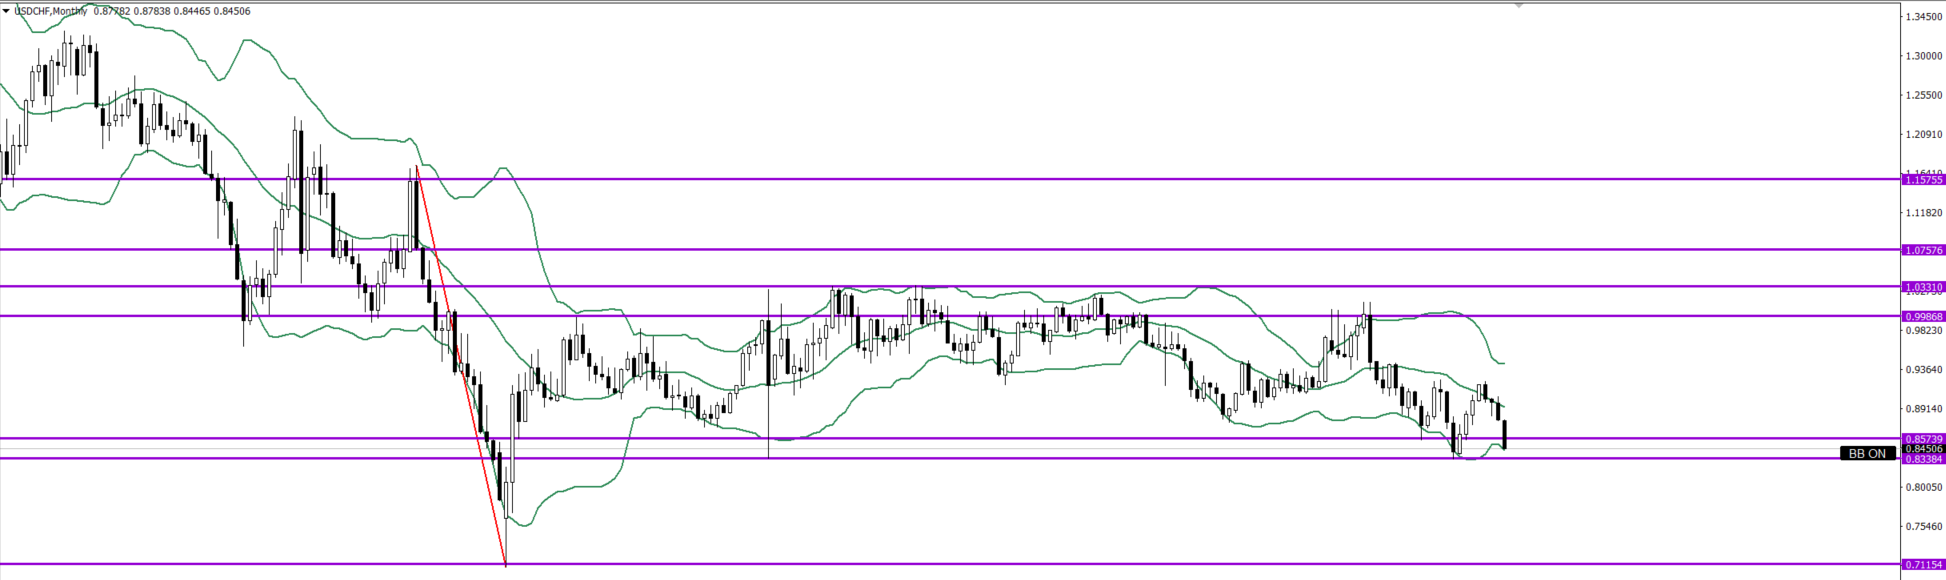Click 0.75460 on the price axis
The height and width of the screenshot is (580, 1946).
1924,526
